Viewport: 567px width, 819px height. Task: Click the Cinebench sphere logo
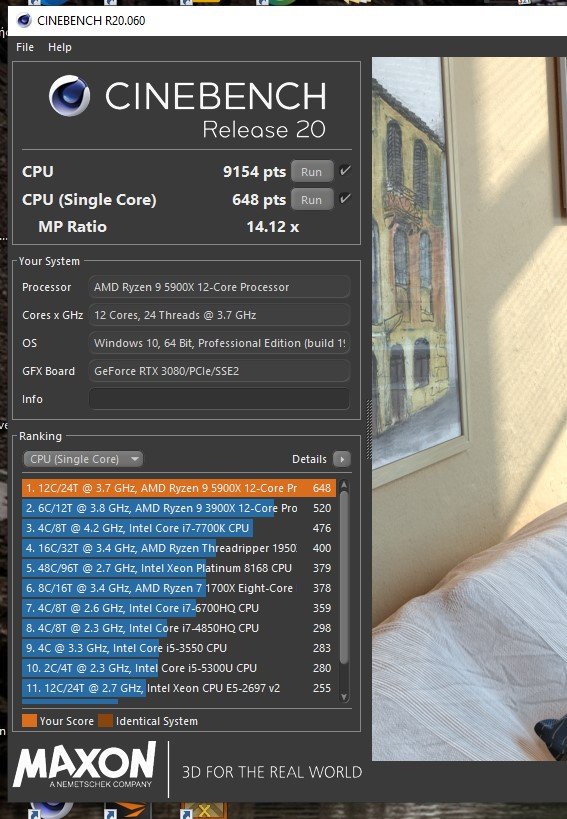(69, 96)
